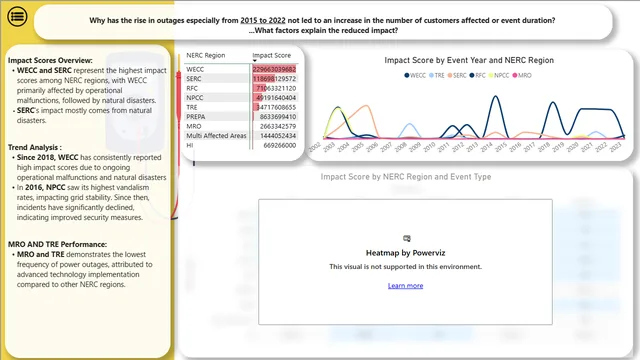
Task: Click the 2021 label on chart axis
Action: (587, 147)
